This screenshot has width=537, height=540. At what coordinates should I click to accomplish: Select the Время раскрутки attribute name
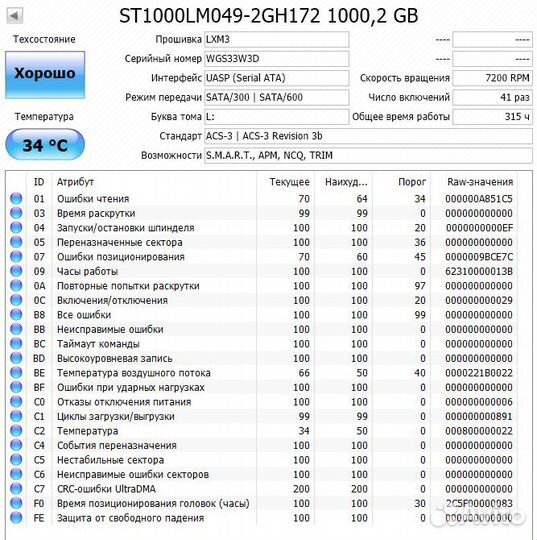tap(96, 213)
